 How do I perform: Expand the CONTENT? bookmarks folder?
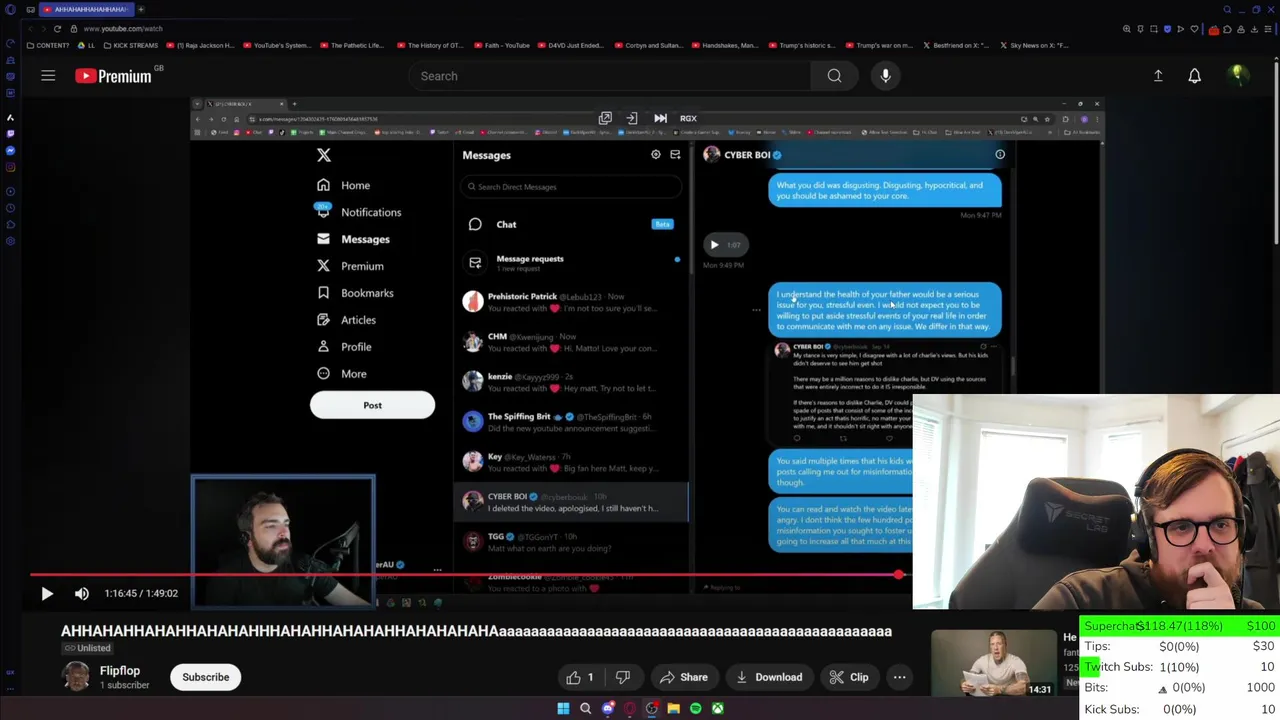click(x=48, y=45)
